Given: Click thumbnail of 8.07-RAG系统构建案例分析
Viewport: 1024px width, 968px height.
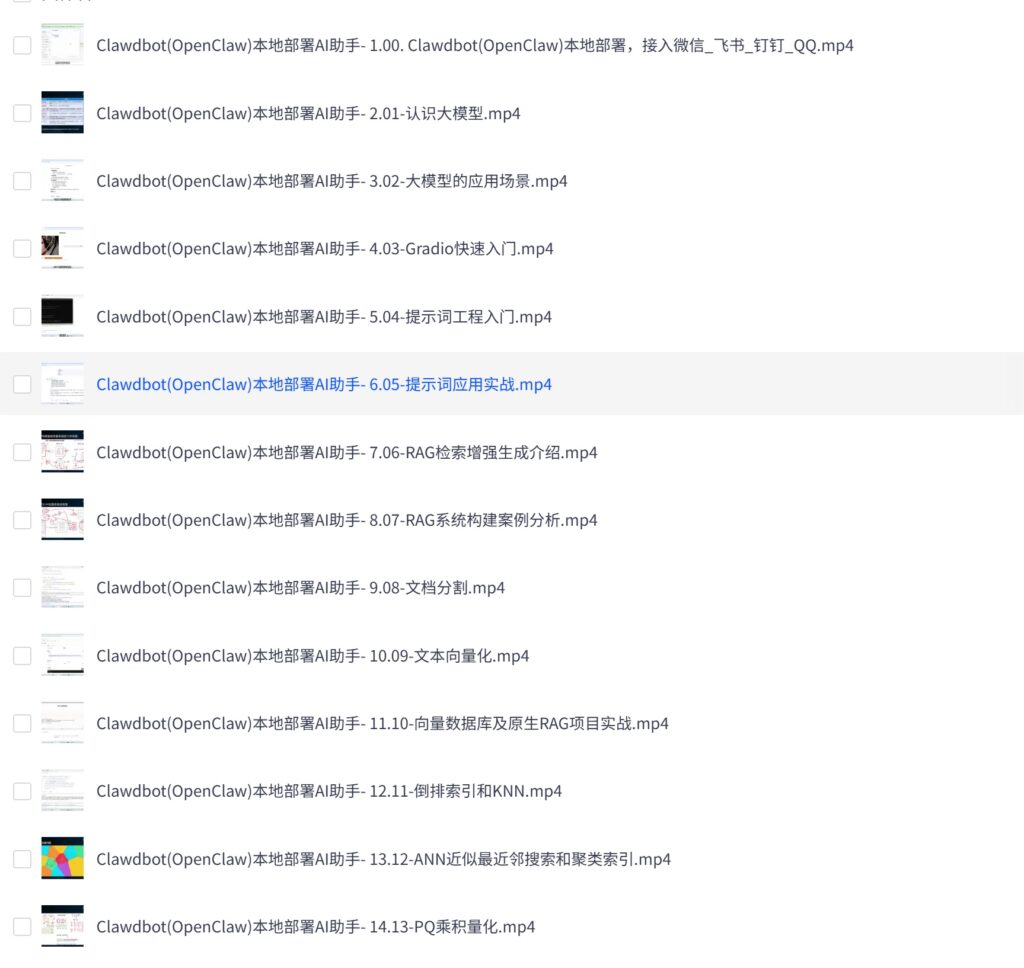Looking at the screenshot, I should click(62, 519).
